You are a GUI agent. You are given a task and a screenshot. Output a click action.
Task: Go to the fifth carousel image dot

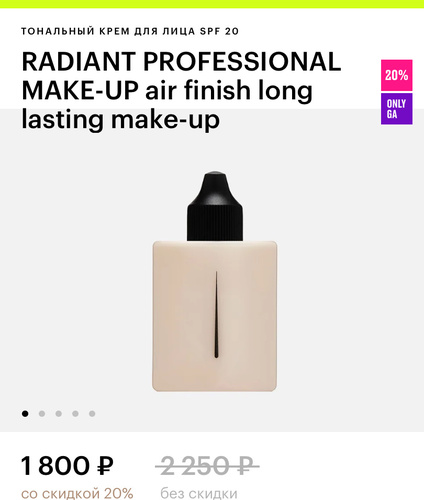click(92, 414)
